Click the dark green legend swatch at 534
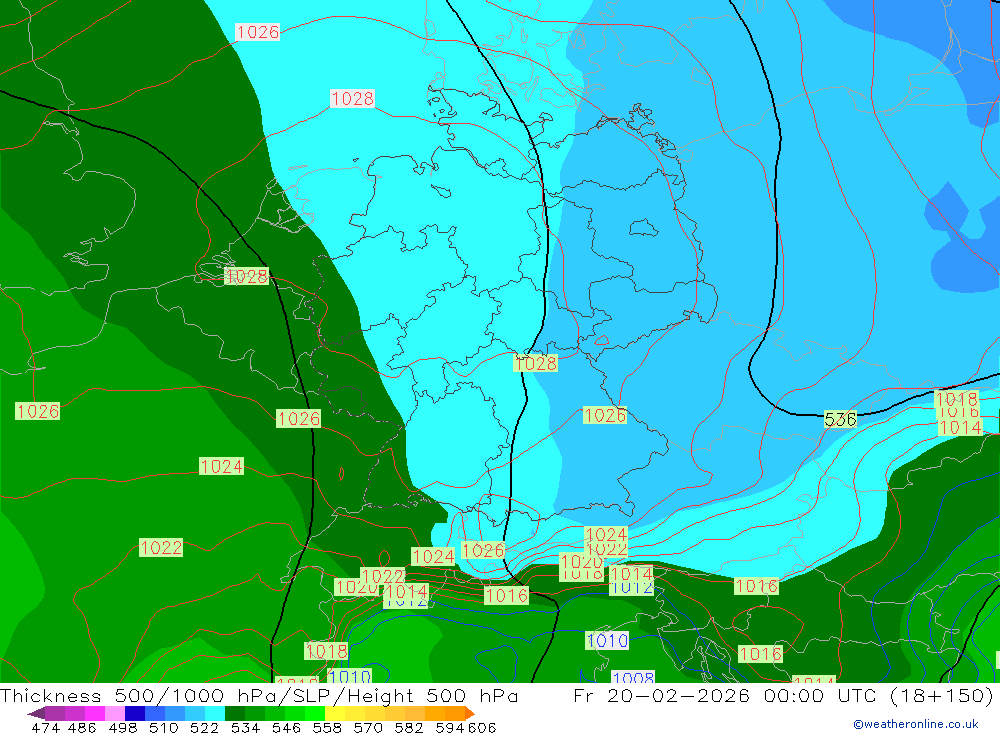 pos(234,713)
